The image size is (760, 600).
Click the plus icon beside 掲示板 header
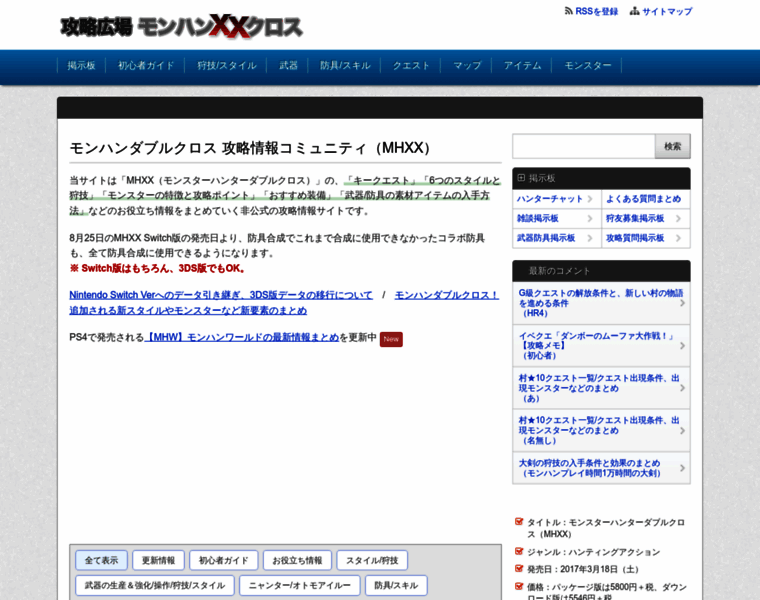point(521,178)
